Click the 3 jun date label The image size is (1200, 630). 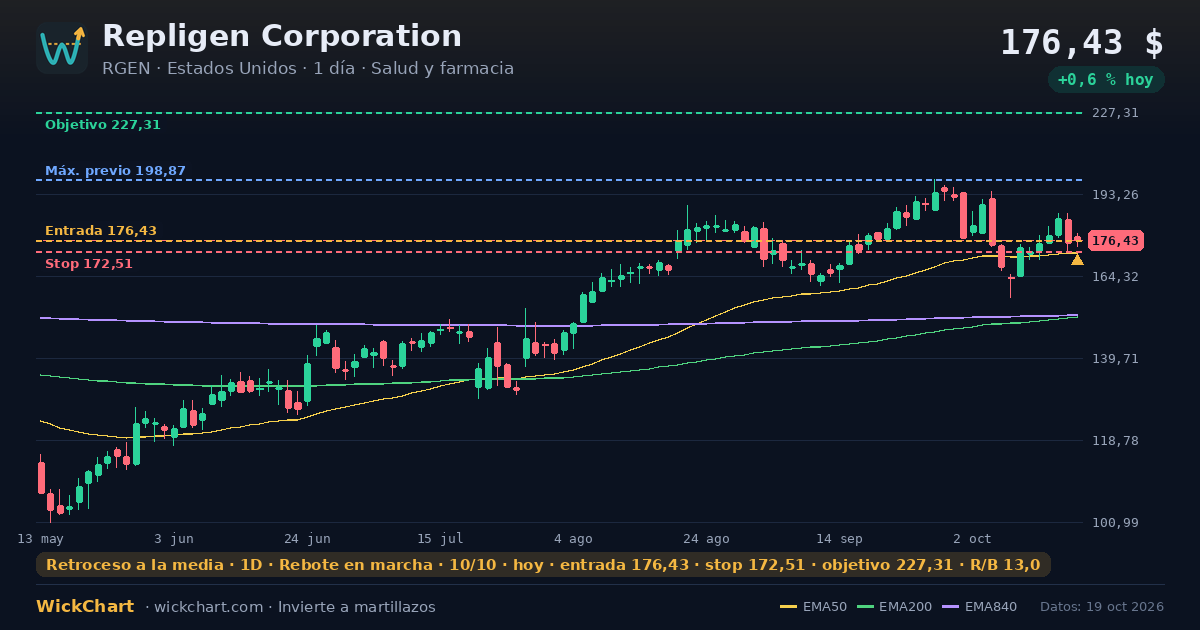coord(174,538)
